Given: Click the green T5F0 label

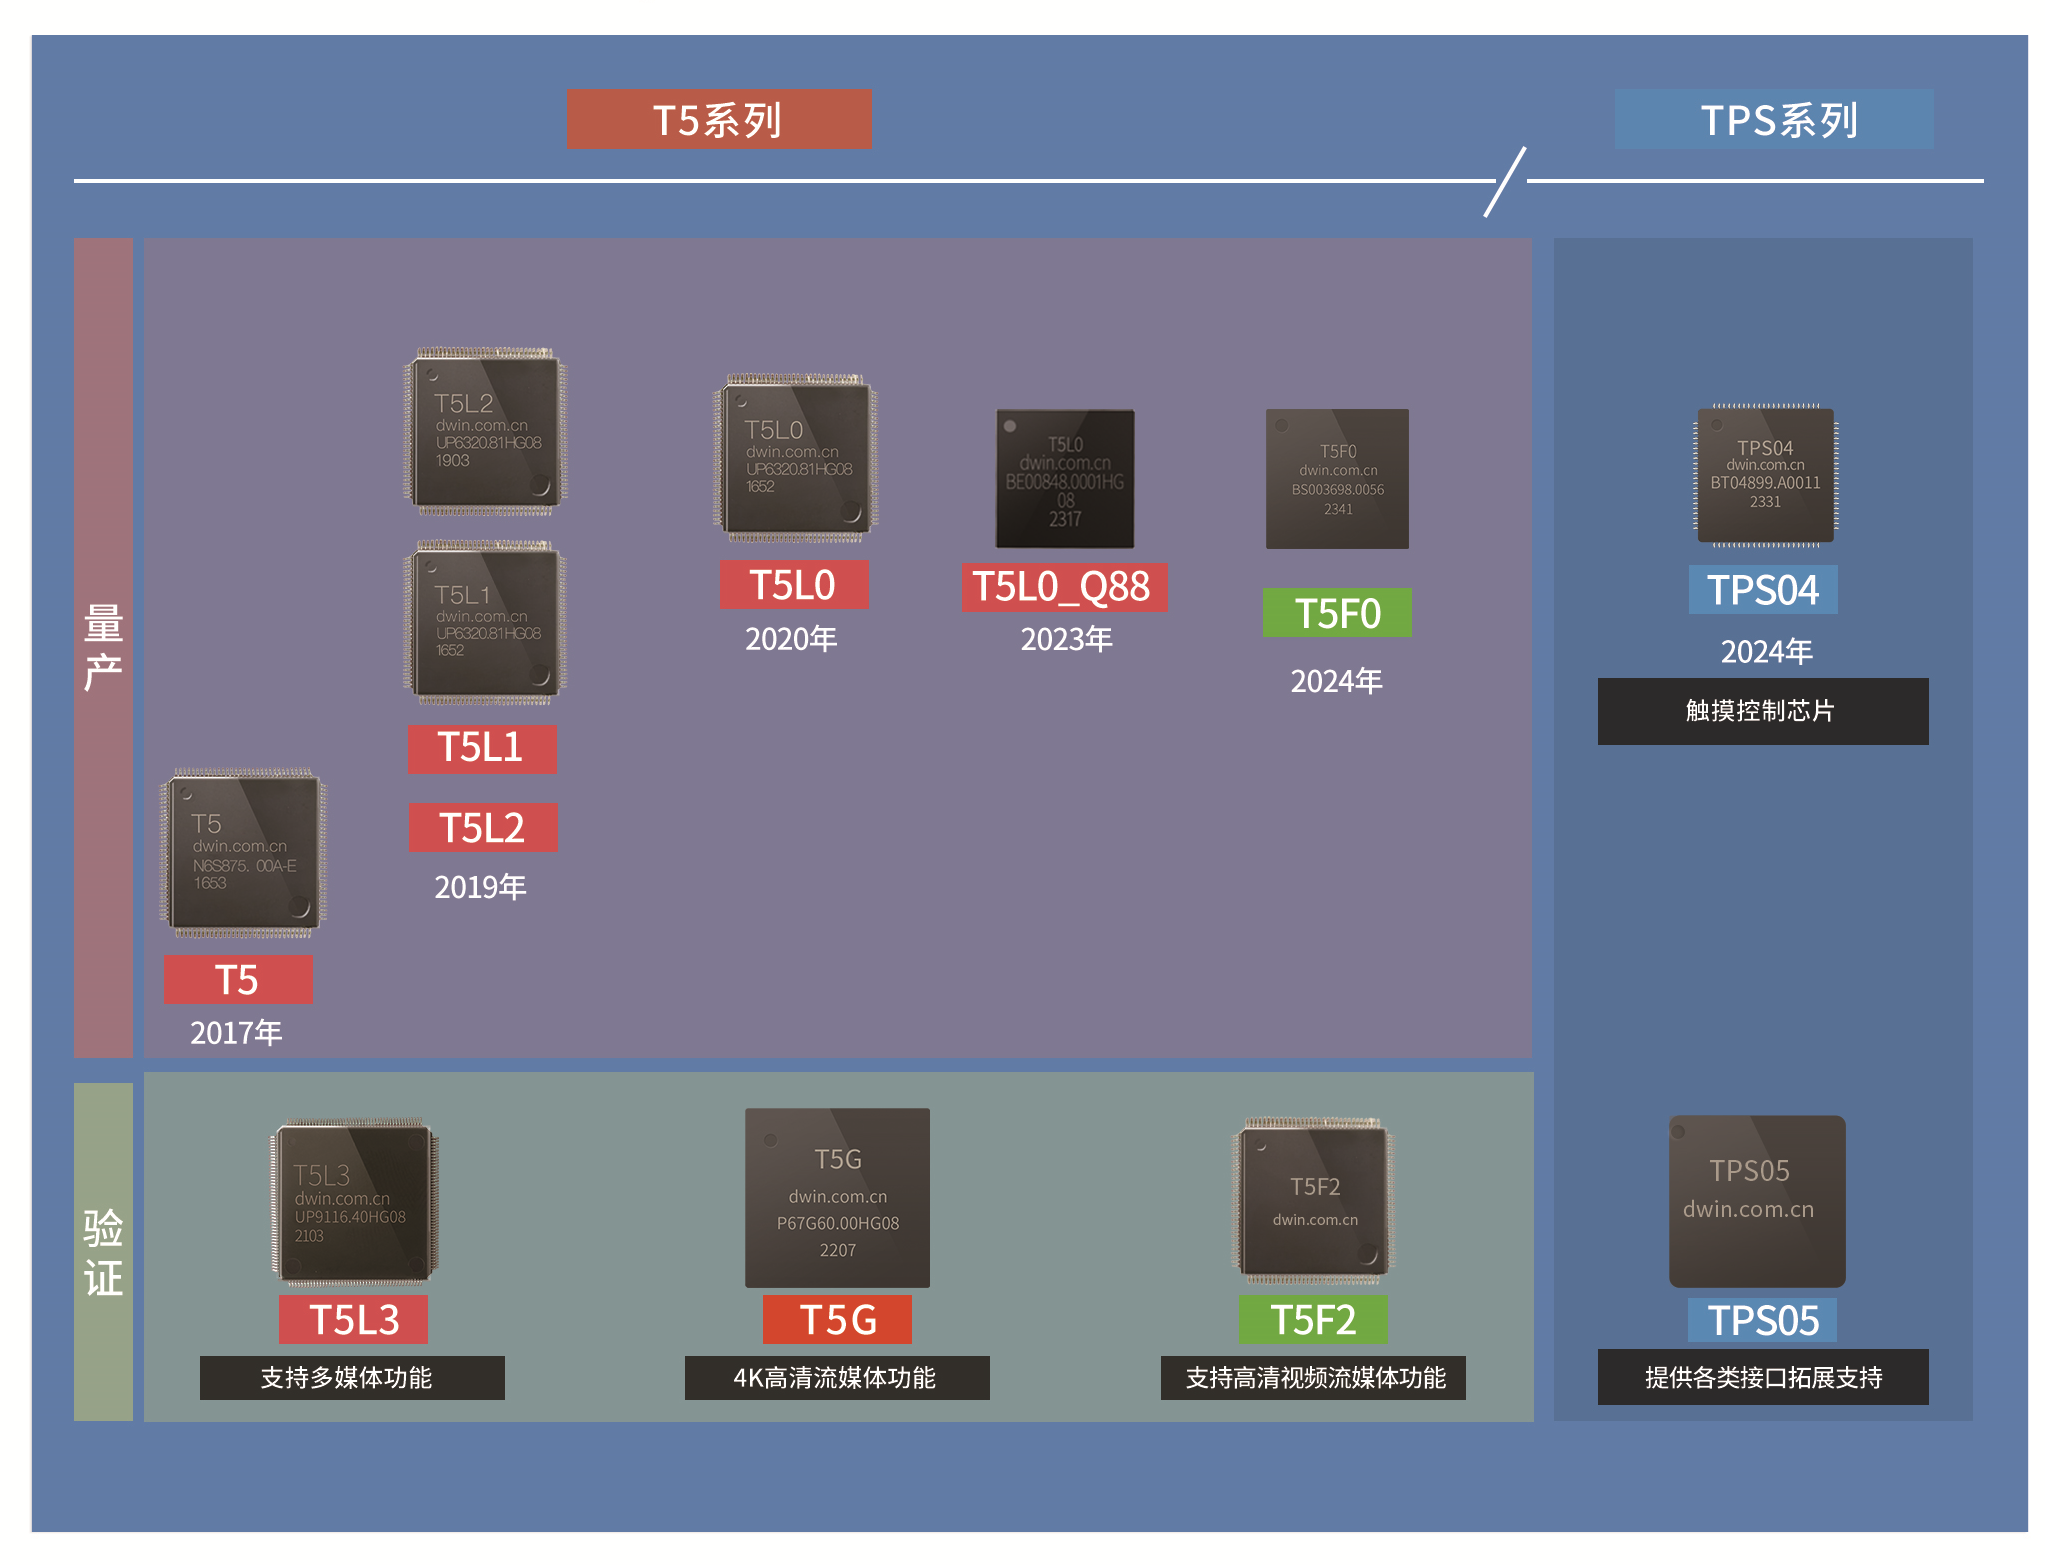Looking at the screenshot, I should coord(1337,613).
